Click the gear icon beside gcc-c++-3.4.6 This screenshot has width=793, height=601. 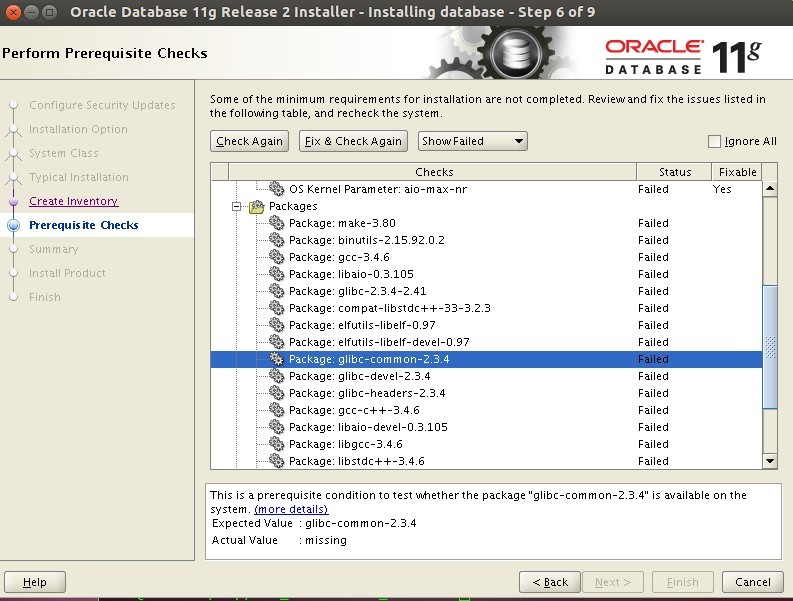tap(276, 410)
